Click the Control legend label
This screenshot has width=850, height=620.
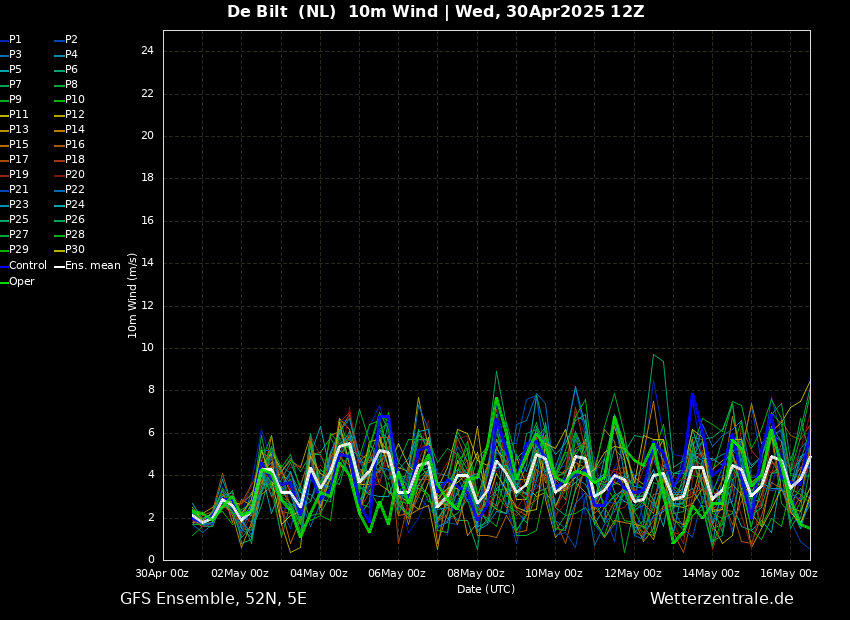point(27,266)
